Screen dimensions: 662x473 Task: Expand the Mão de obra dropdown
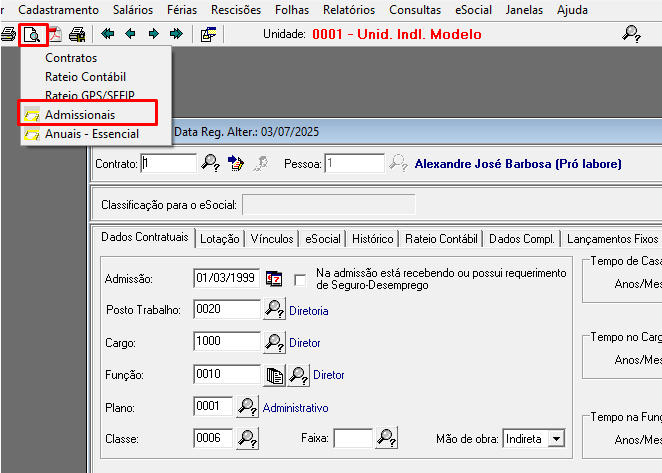pos(557,438)
